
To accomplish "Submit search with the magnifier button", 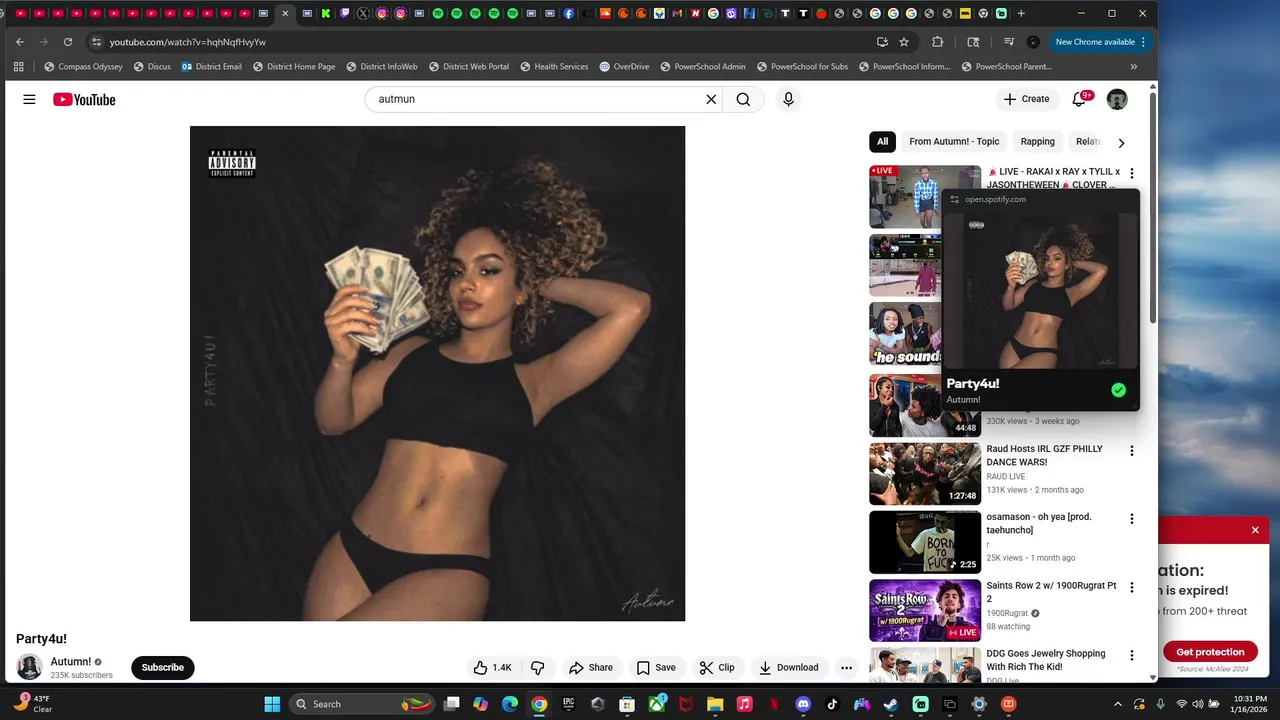I will (743, 99).
